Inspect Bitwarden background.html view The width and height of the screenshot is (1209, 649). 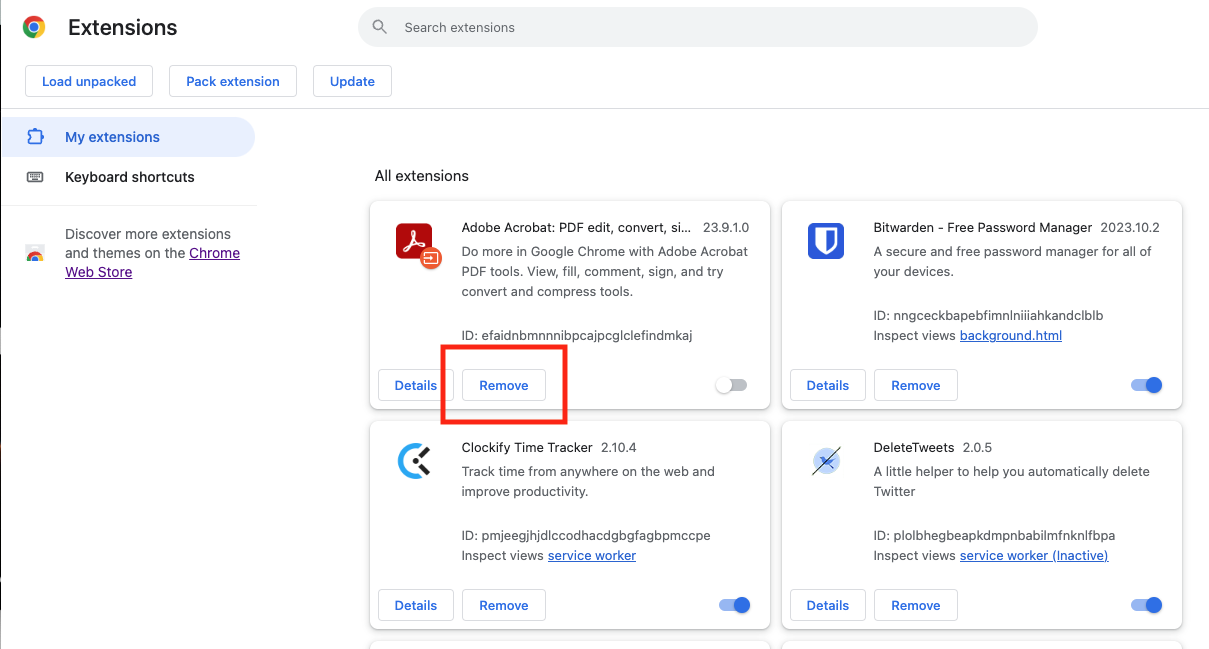pos(1011,335)
